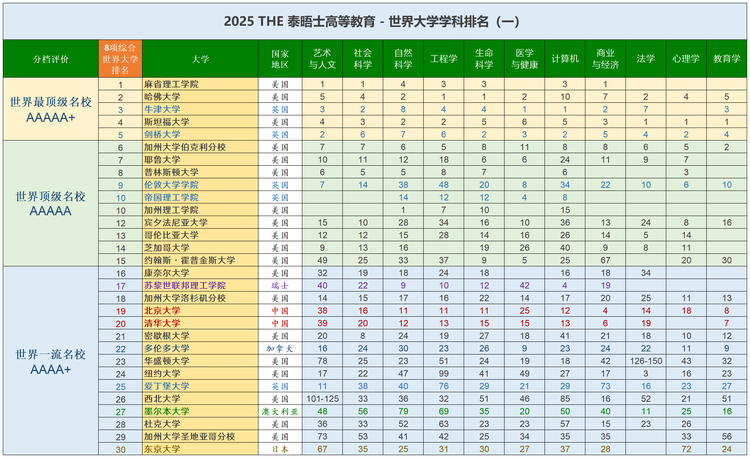Select the 世界顶级名校 AAAAA tier cell
Screen dimensions: 750x458
[x=51, y=203]
